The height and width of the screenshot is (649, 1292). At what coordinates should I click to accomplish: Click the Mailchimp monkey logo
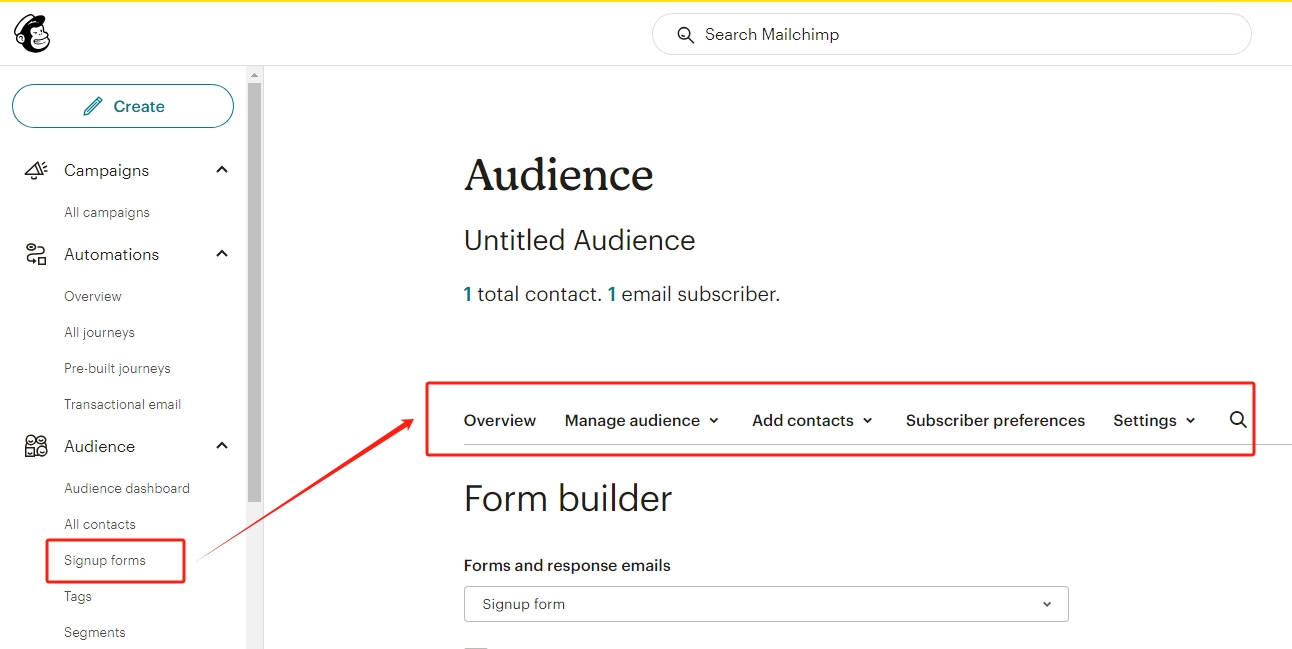pyautogui.click(x=31, y=34)
